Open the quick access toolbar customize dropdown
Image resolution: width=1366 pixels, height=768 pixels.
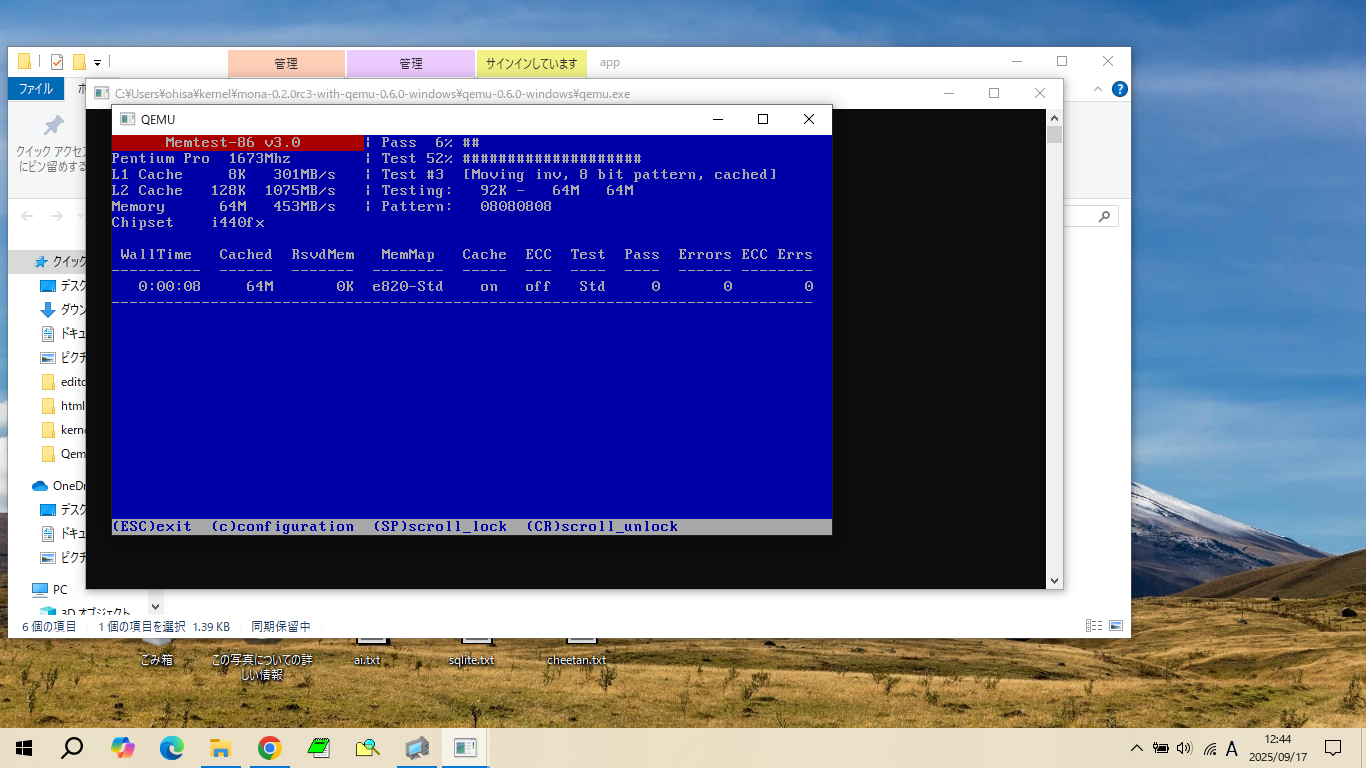point(97,63)
